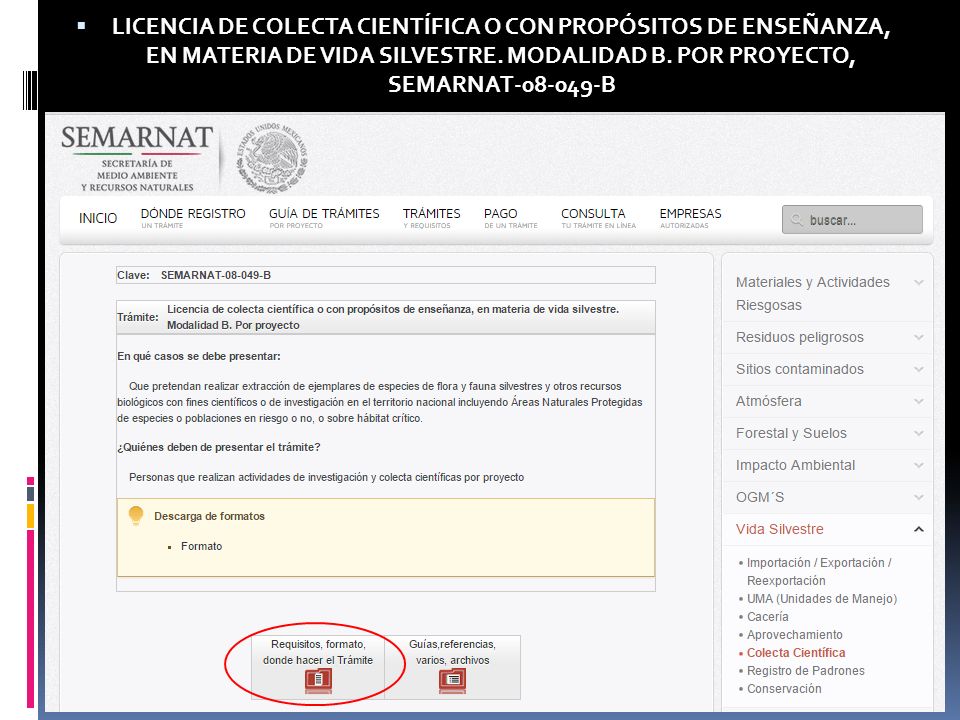Open Materiales y Actividades Riesgosas category
The height and width of the screenshot is (720, 960).
[812, 293]
